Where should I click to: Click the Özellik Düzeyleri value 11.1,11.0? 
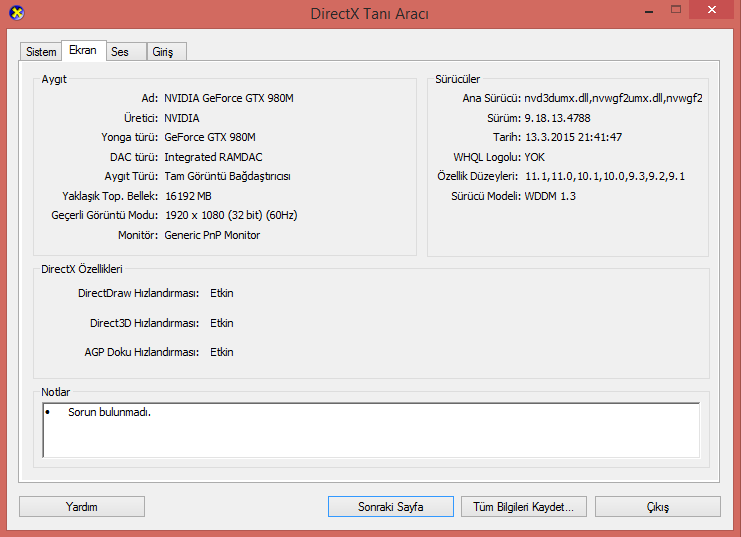[605, 177]
